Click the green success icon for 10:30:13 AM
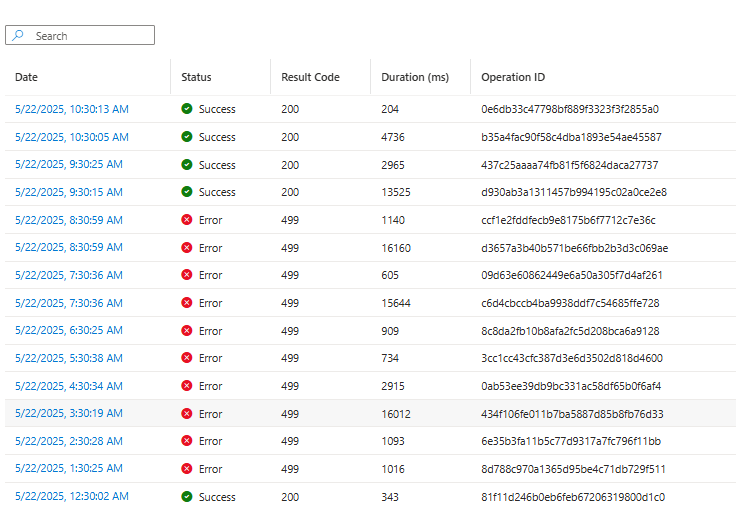Screen dimensions: 736x508 (187, 109)
